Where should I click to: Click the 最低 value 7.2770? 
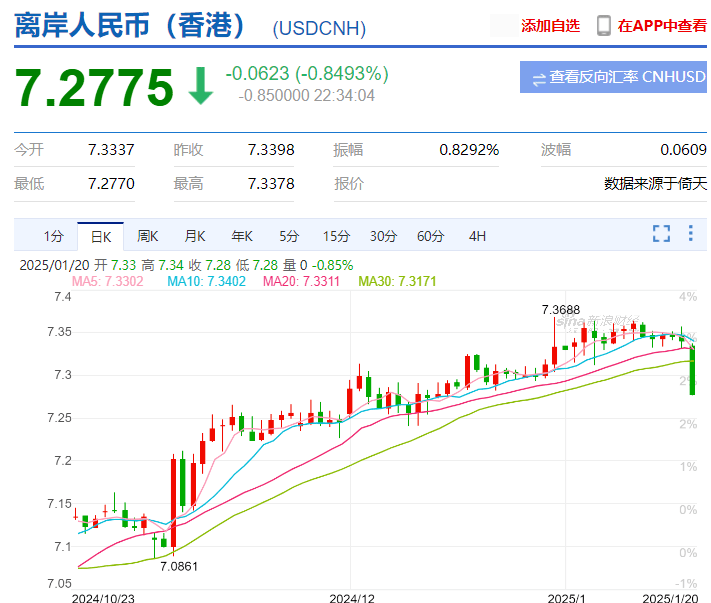point(111,184)
